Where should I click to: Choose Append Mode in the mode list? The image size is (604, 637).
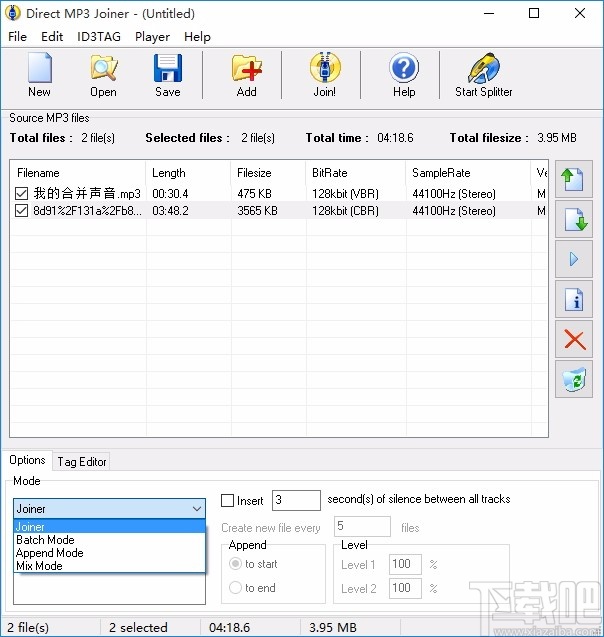tap(109, 553)
